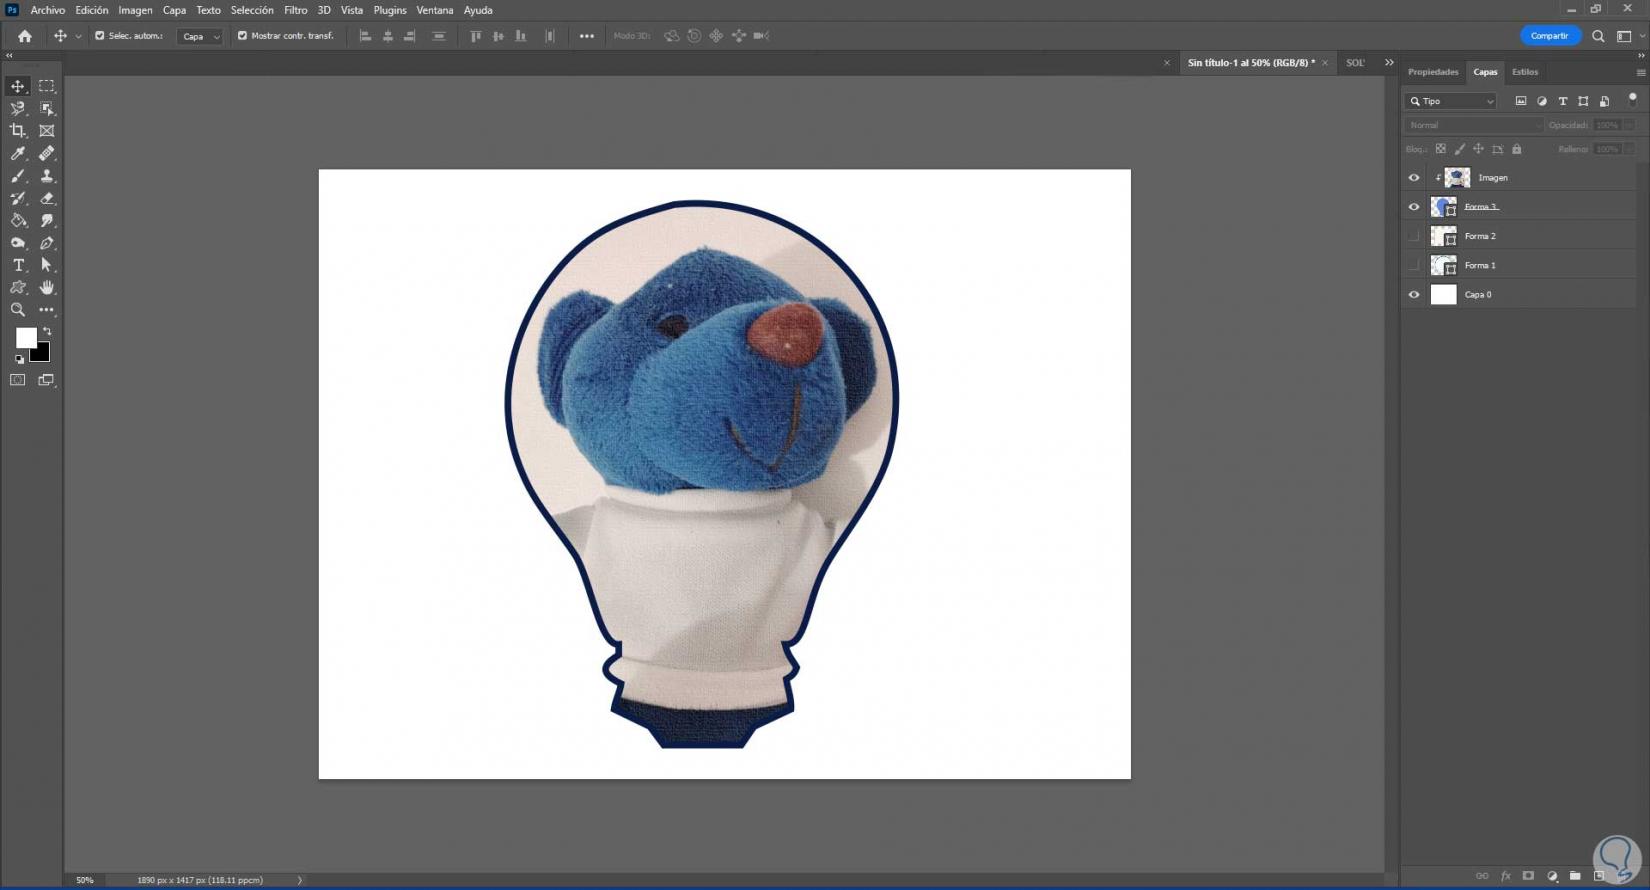Open the Capa auto-select dropdown

pos(200,36)
